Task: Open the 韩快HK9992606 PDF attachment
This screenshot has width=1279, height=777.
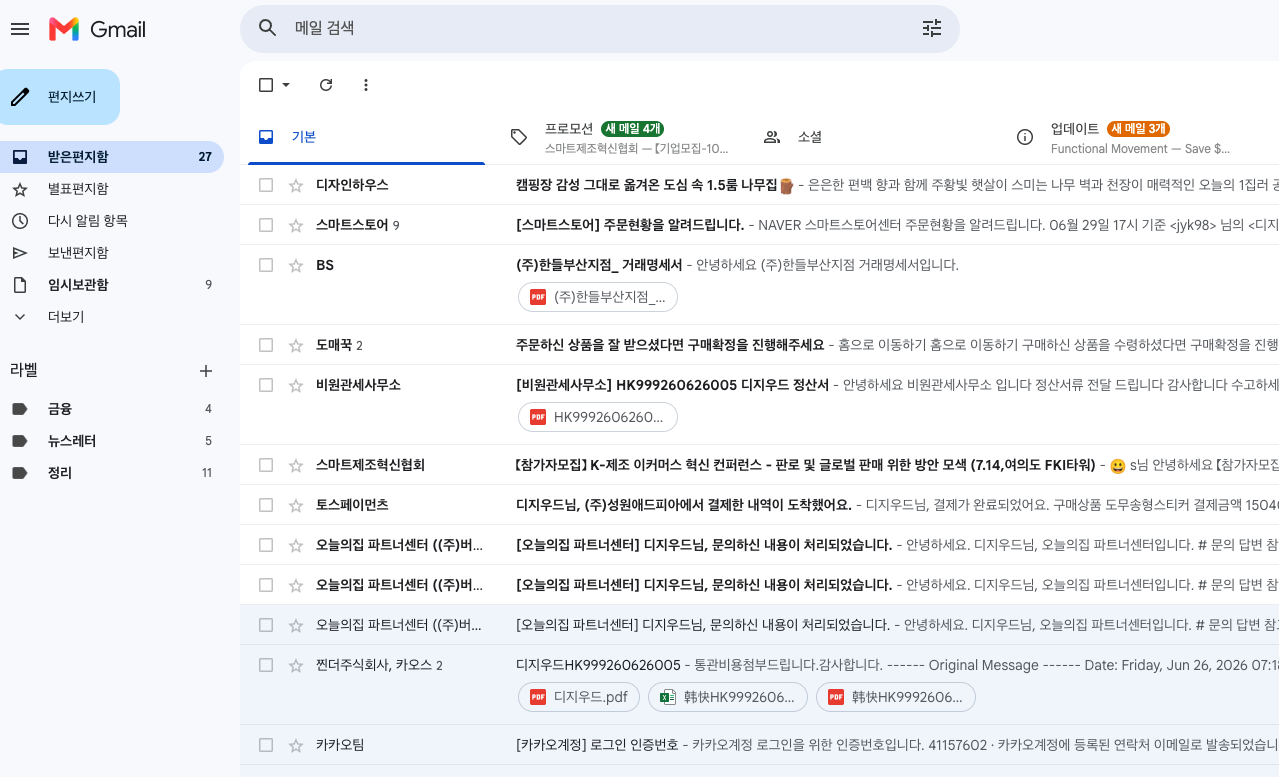Action: pyautogui.click(x=896, y=697)
